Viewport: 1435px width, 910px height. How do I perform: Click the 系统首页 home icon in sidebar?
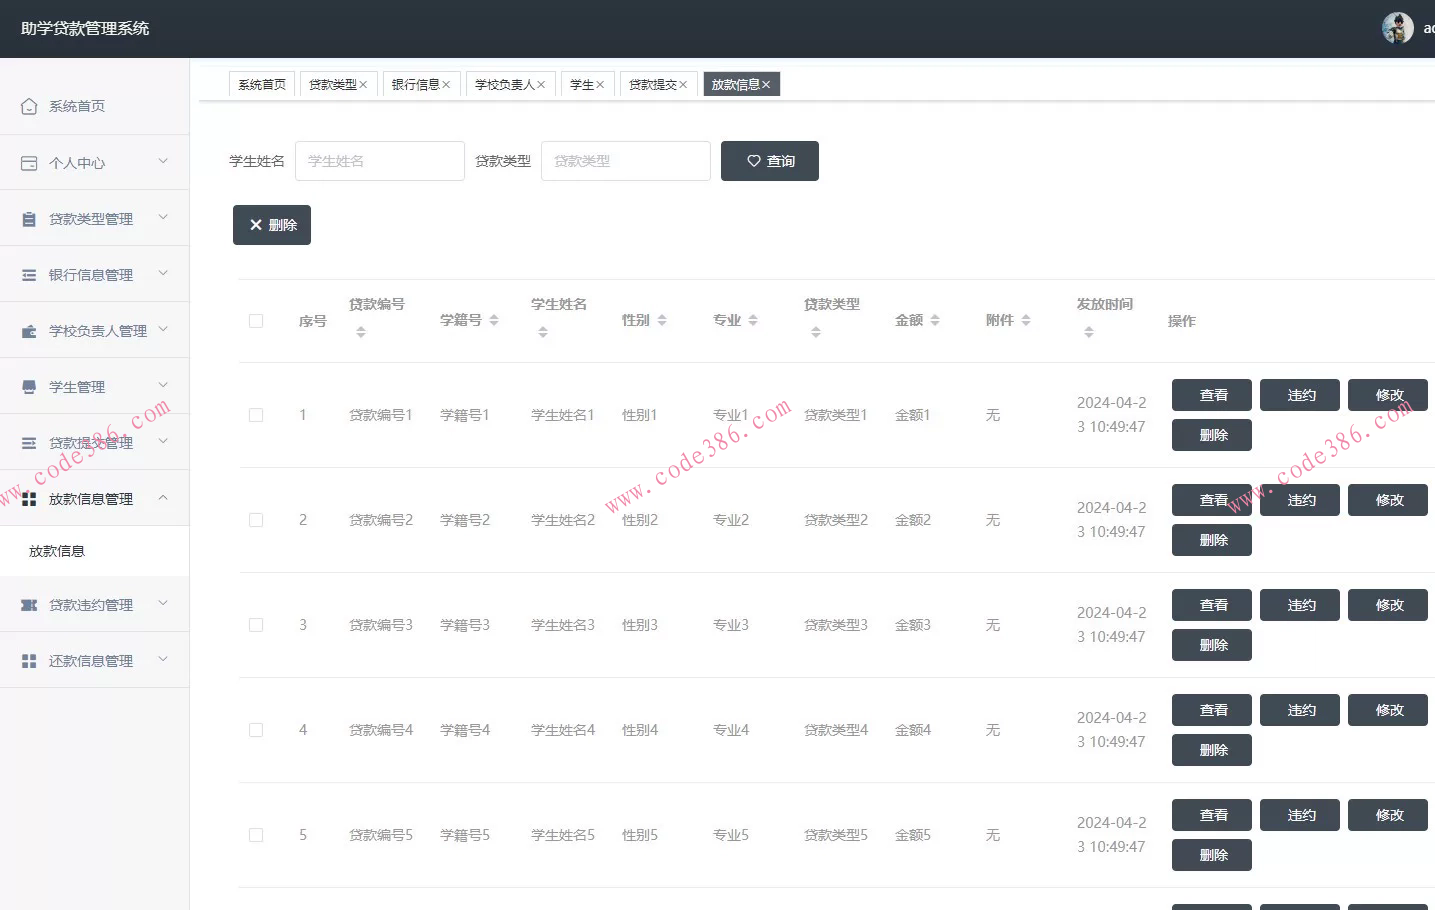28,105
